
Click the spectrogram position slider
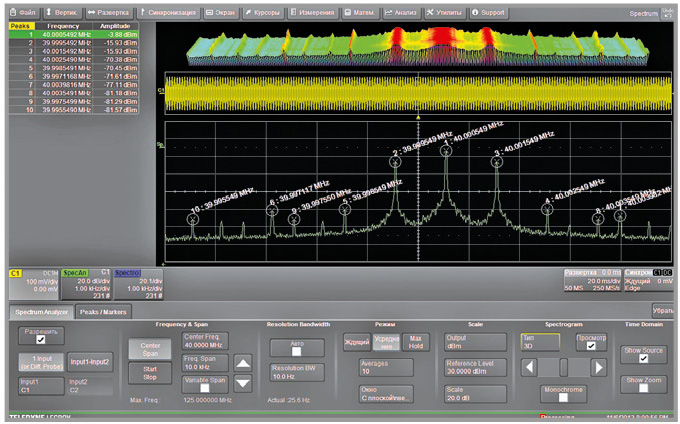(x=565, y=367)
